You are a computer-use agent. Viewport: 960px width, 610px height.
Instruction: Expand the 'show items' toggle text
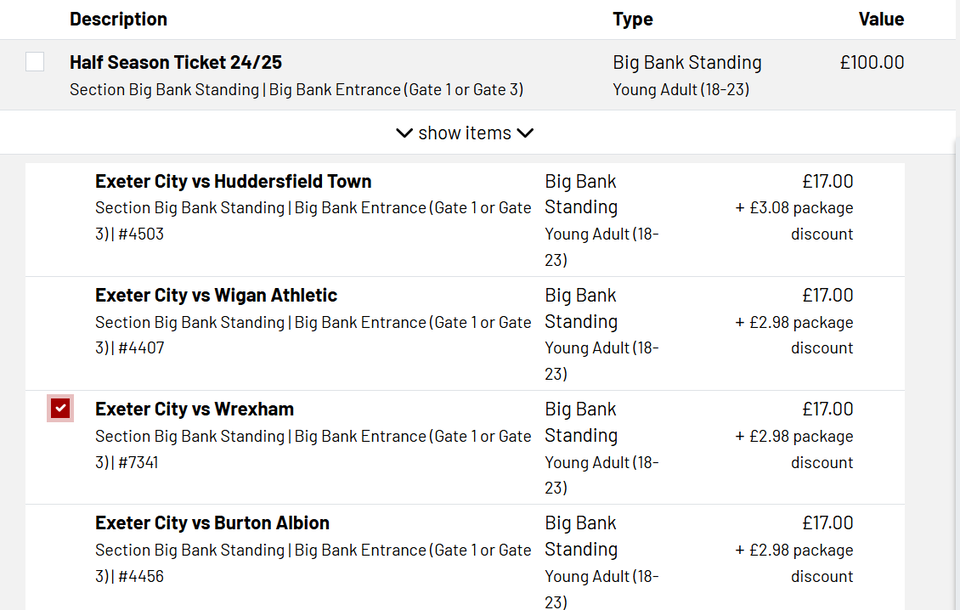click(464, 133)
